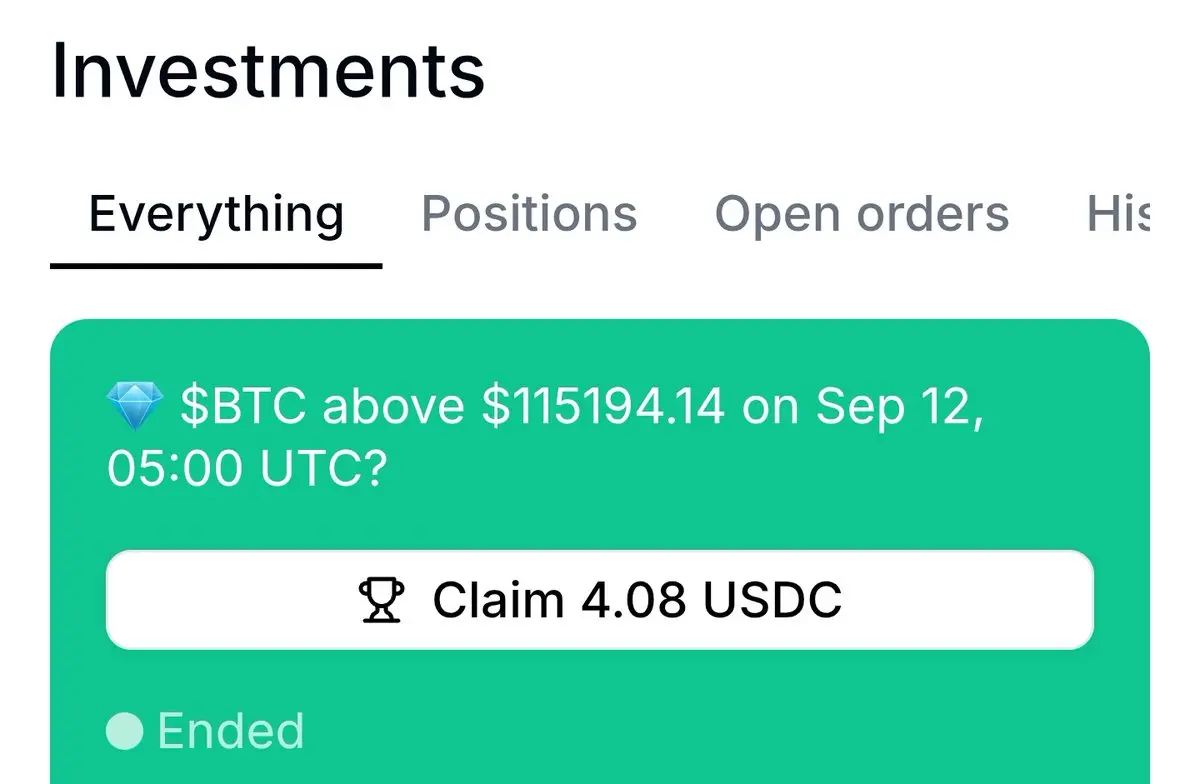
Task: Open the partially visible History tab
Action: (x=1118, y=213)
